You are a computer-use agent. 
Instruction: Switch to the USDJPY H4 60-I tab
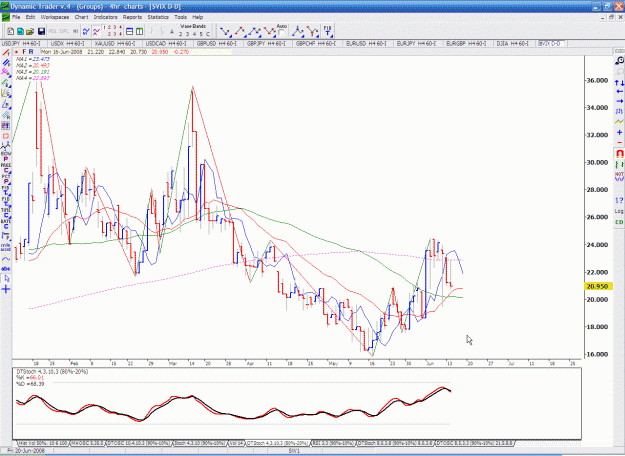tap(21, 43)
